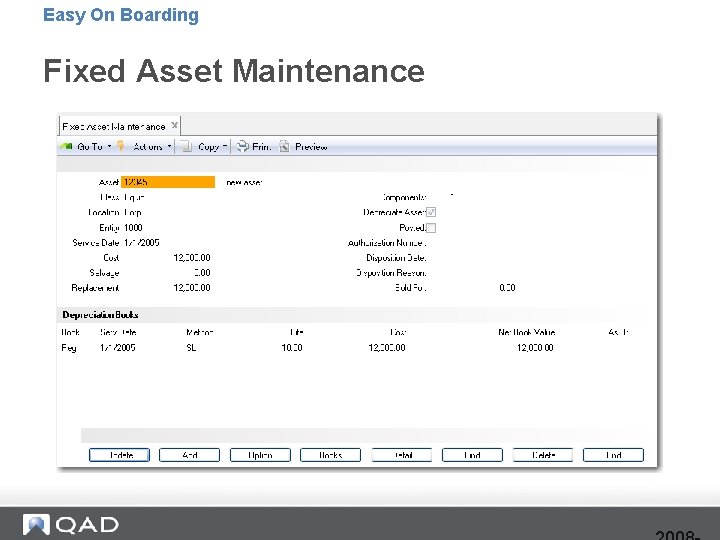Image resolution: width=720 pixels, height=540 pixels.
Task: Click the Copy pages icon
Action: click(x=186, y=146)
